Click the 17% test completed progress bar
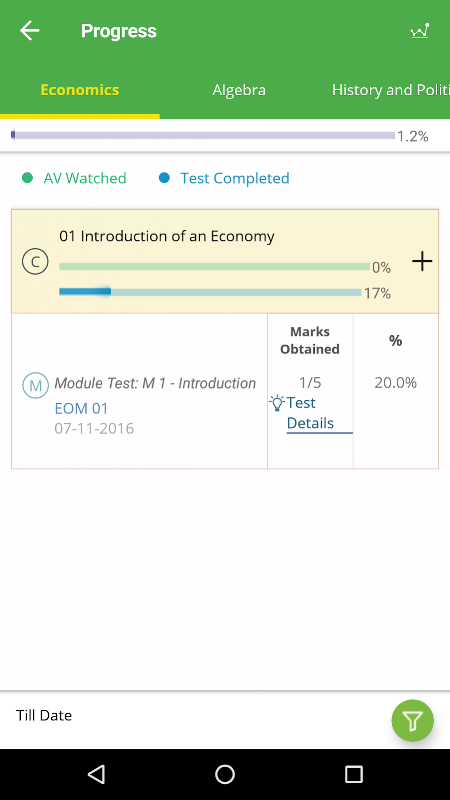450x800 pixels. pyautogui.click(x=210, y=292)
